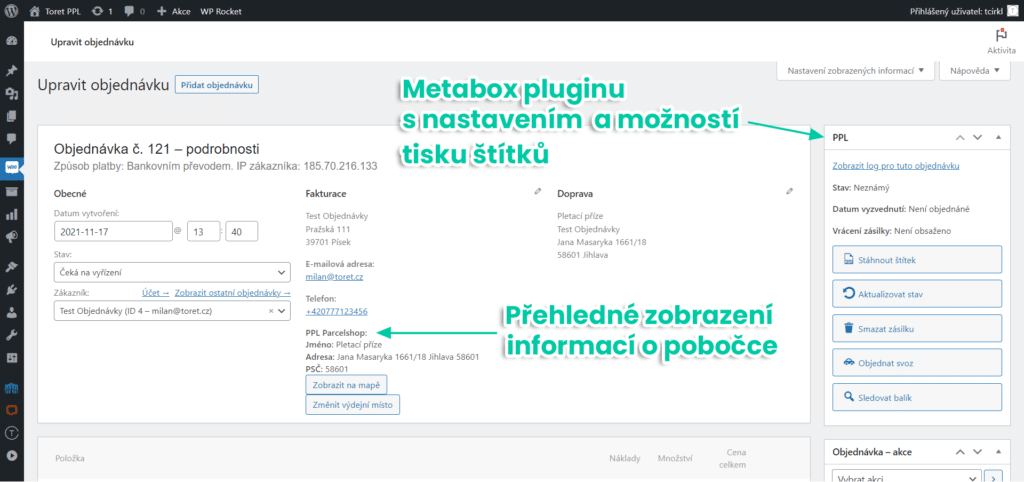Open the WordPress logo menu
Screen dimensions: 1024x482
(x=11, y=11)
